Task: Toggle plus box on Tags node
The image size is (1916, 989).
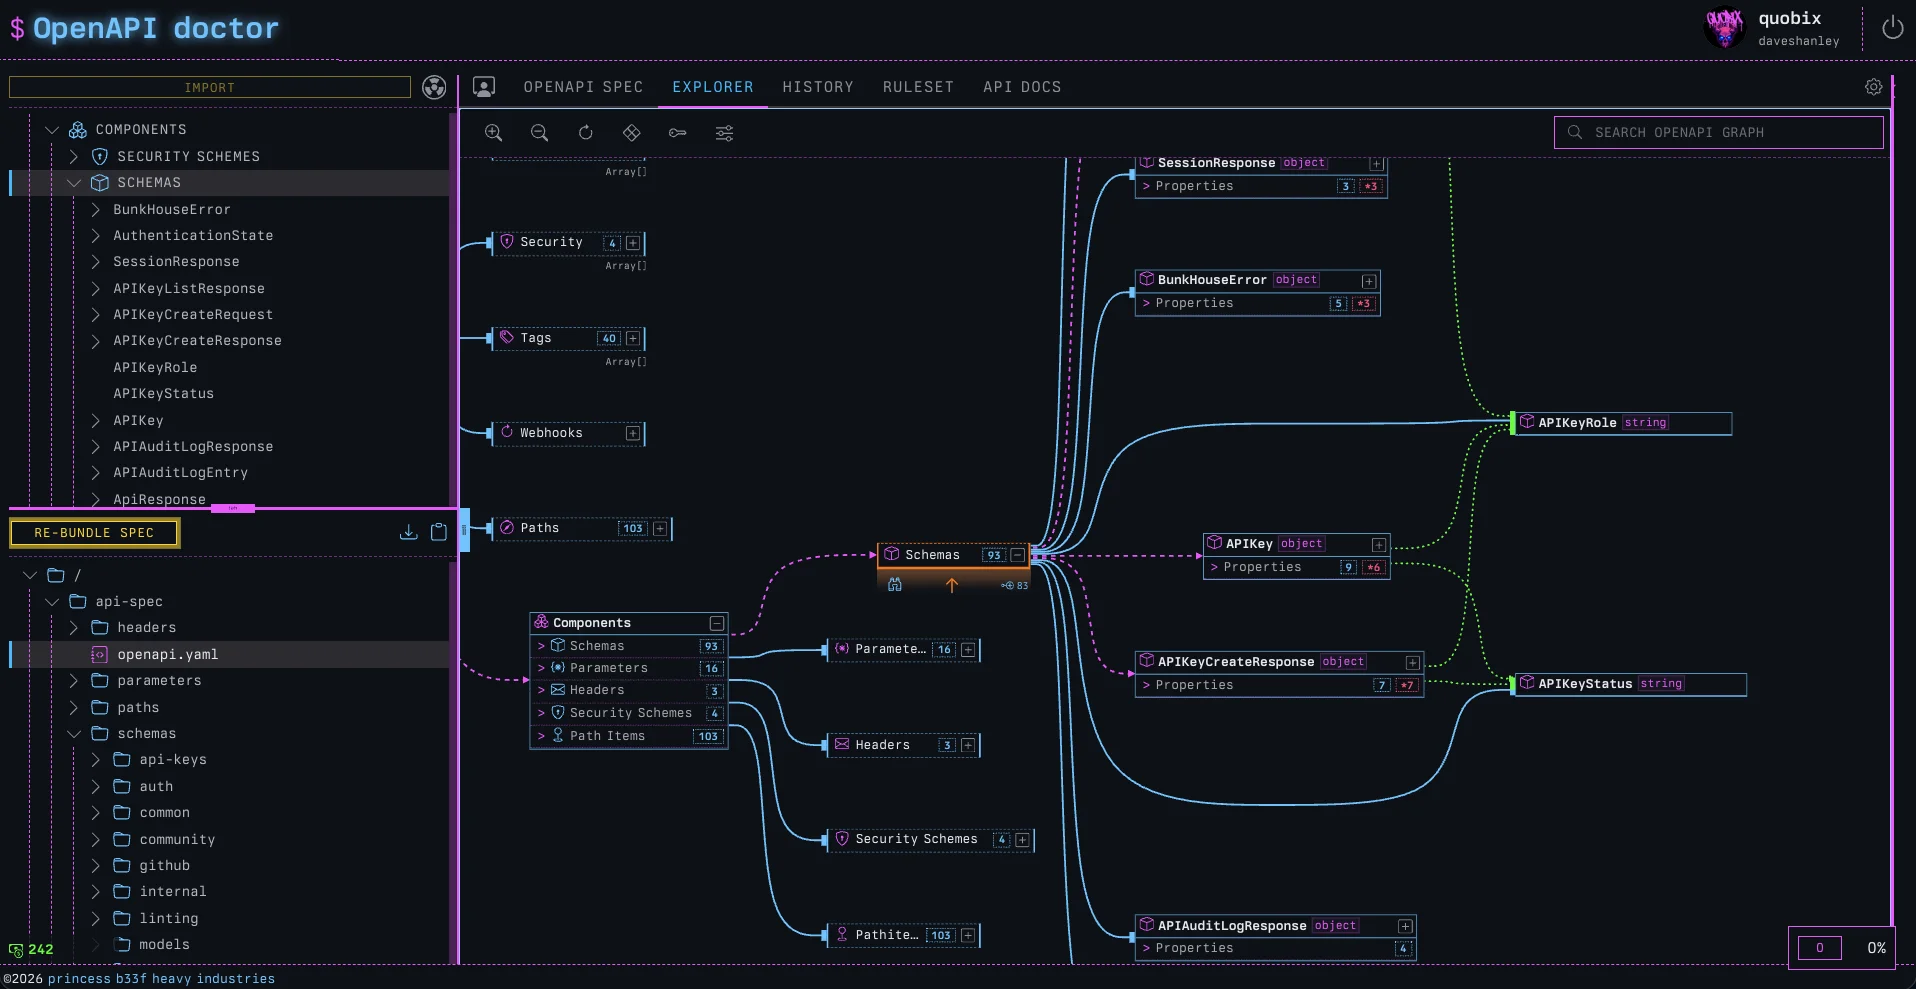Action: click(x=633, y=339)
